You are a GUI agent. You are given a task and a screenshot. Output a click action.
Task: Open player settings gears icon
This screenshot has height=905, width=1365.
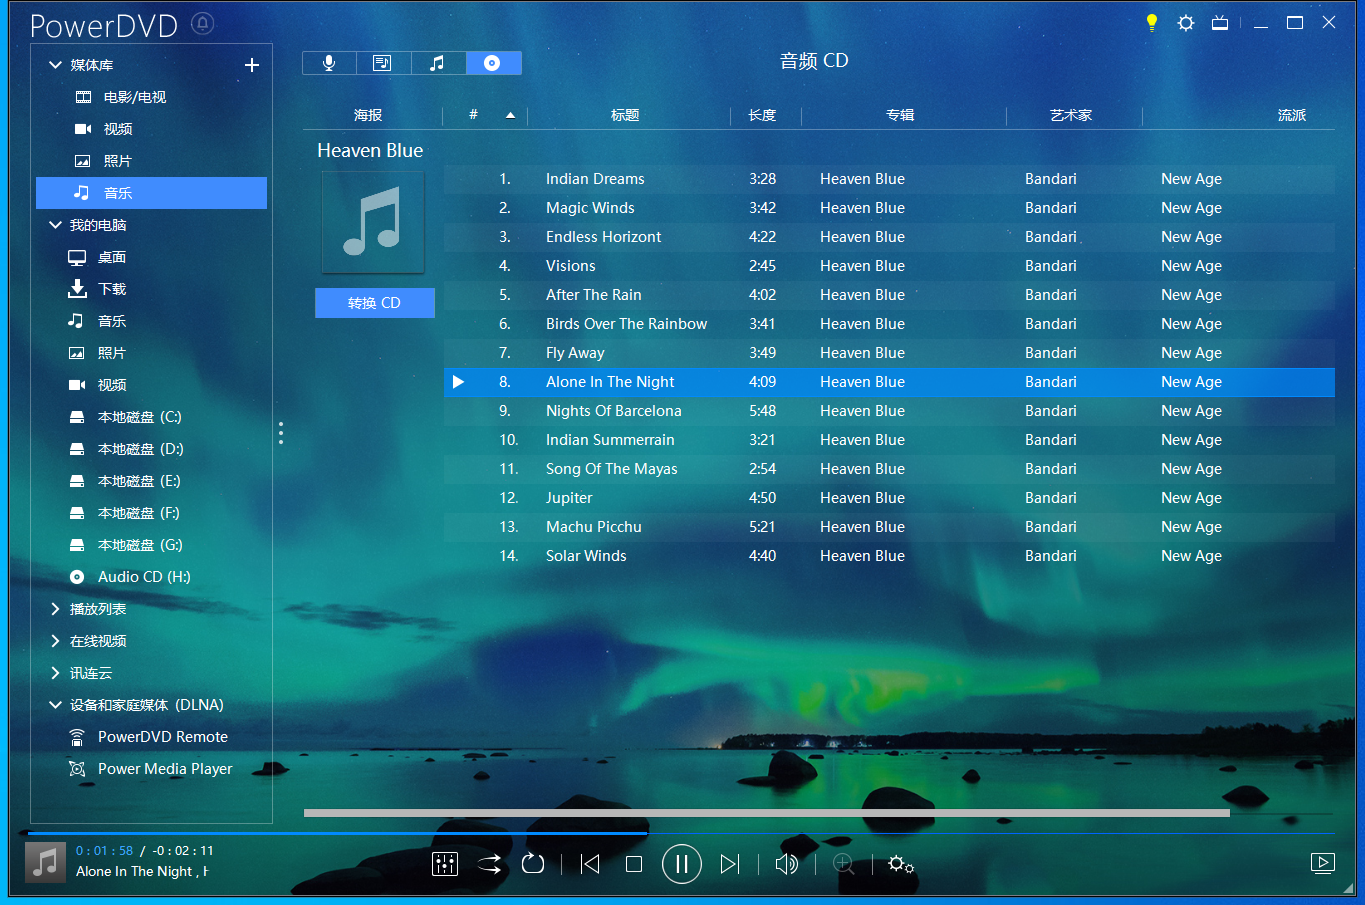[901, 864]
